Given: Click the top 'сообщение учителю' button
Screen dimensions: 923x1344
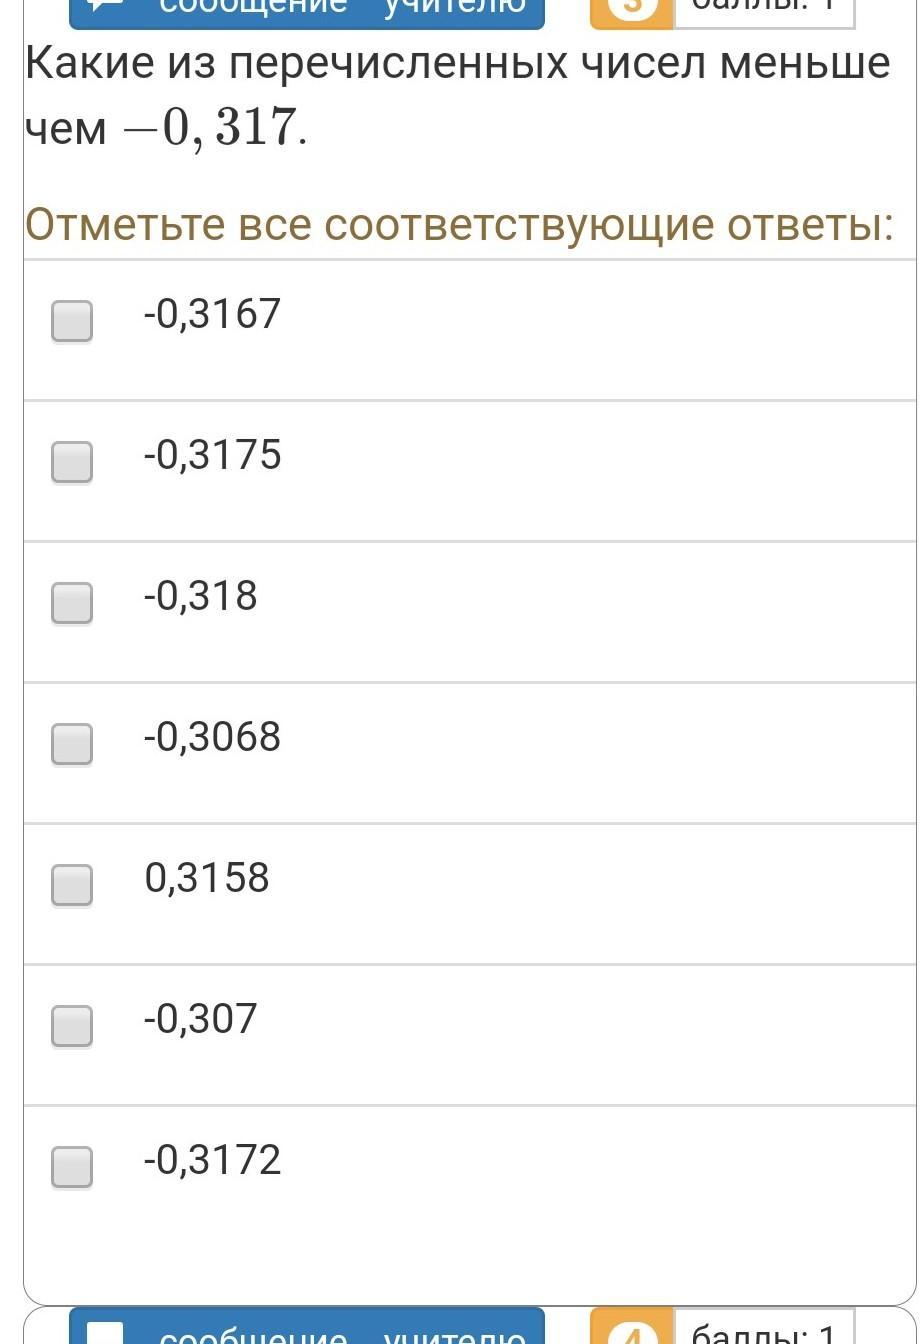Looking at the screenshot, I should [307, 10].
